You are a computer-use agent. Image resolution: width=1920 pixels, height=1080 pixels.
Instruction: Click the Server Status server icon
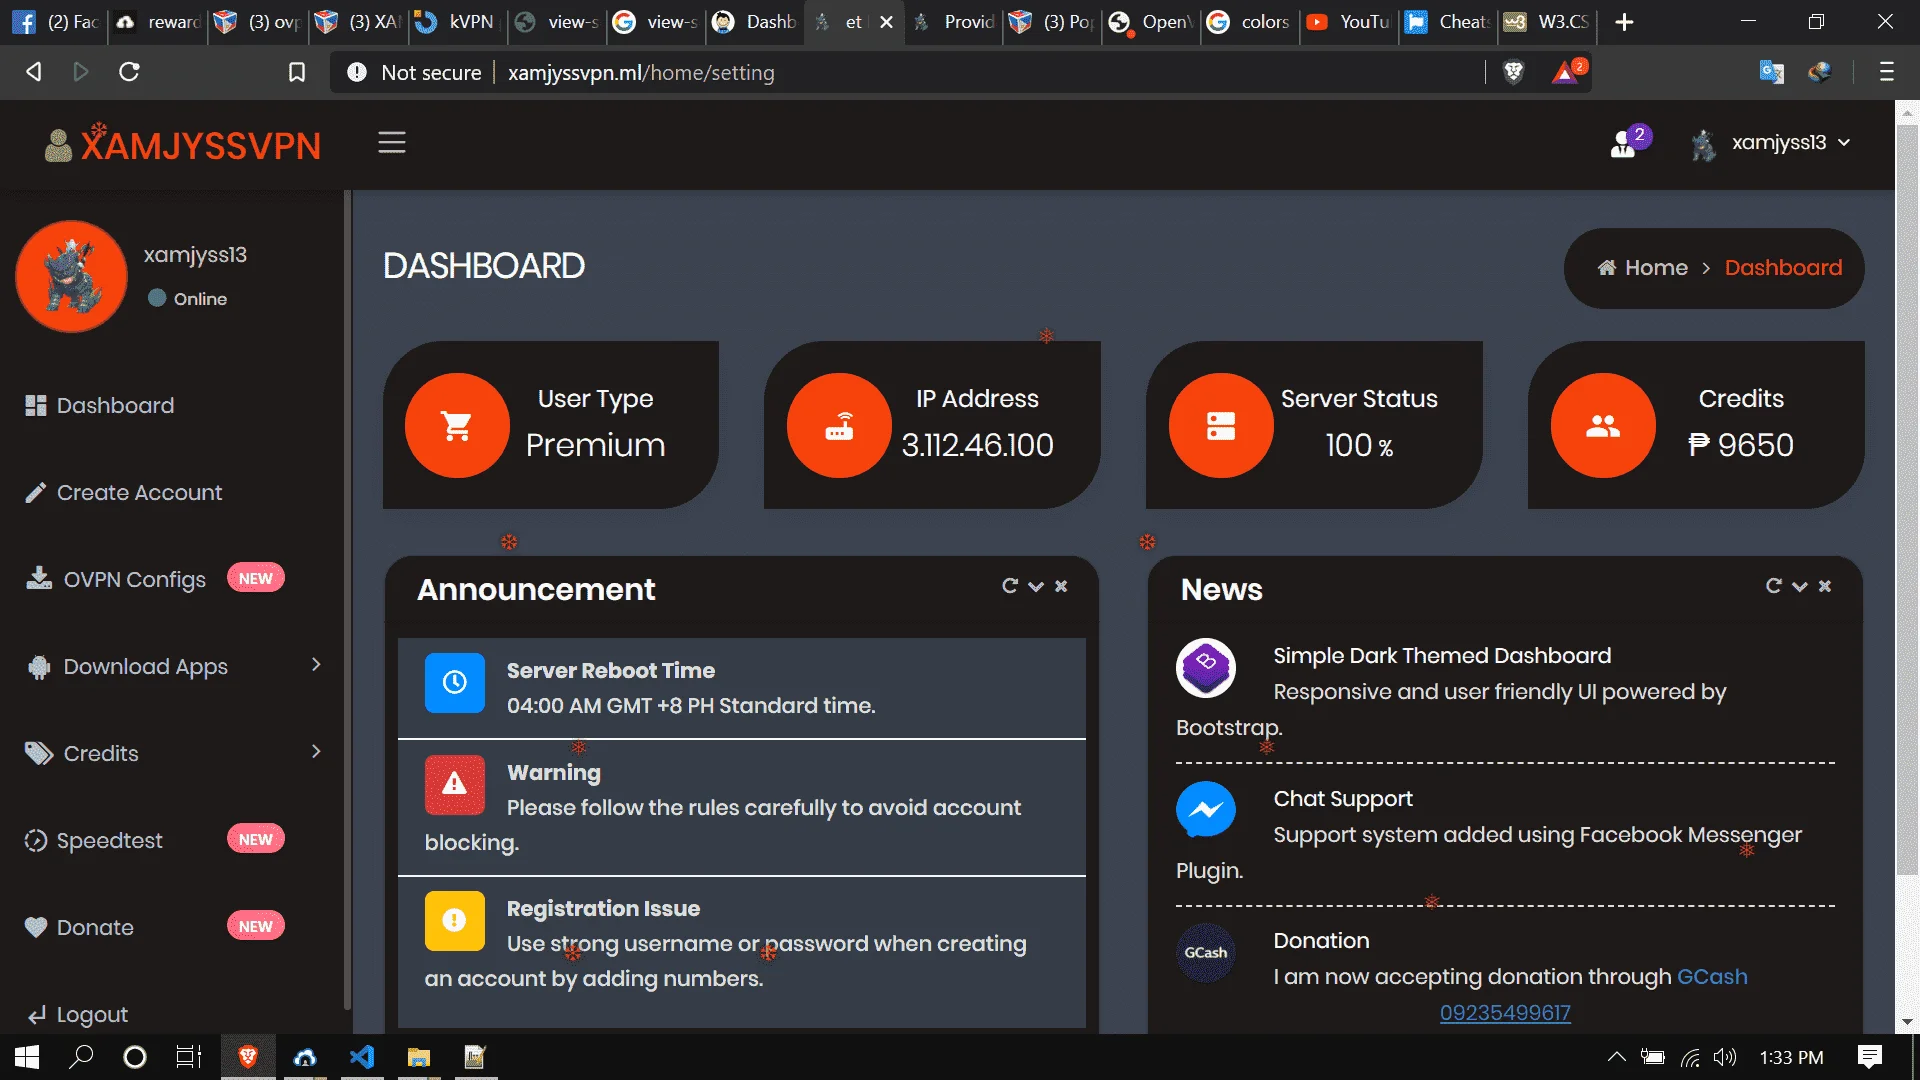click(1221, 426)
